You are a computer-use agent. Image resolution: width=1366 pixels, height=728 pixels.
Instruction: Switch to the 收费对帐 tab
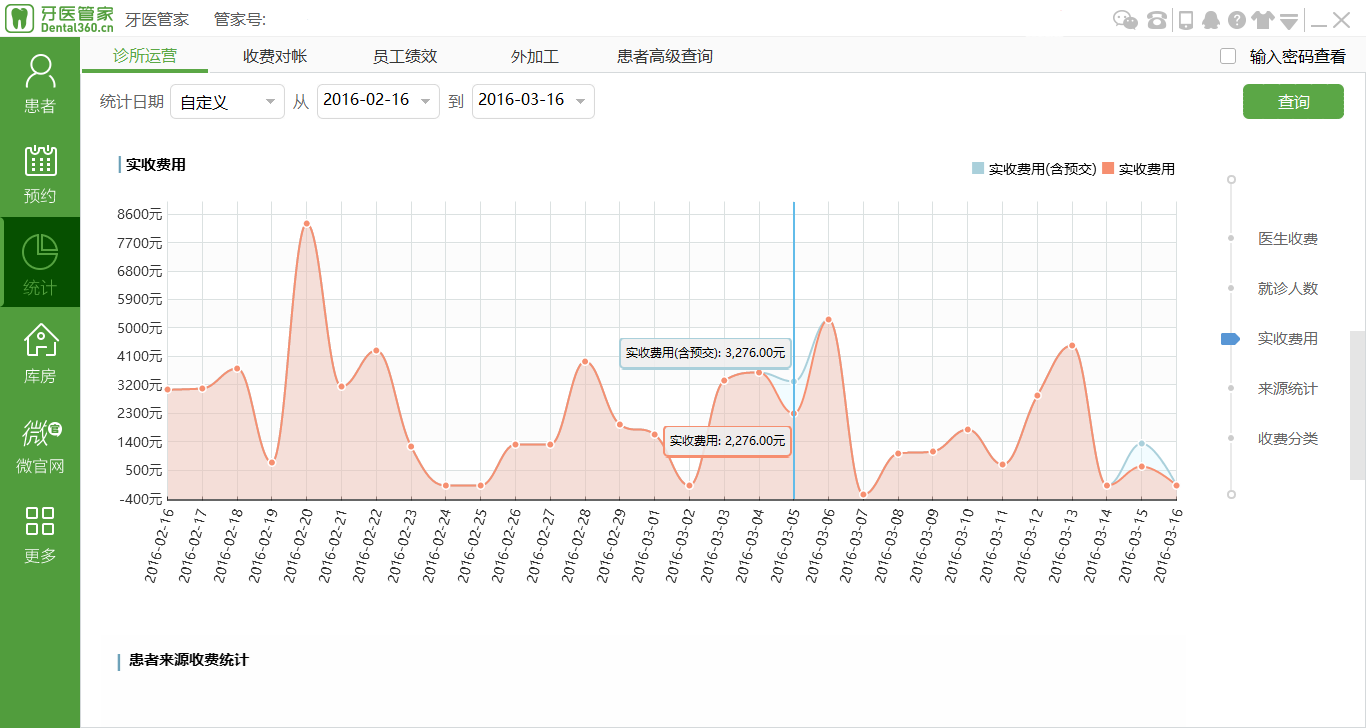pos(275,56)
